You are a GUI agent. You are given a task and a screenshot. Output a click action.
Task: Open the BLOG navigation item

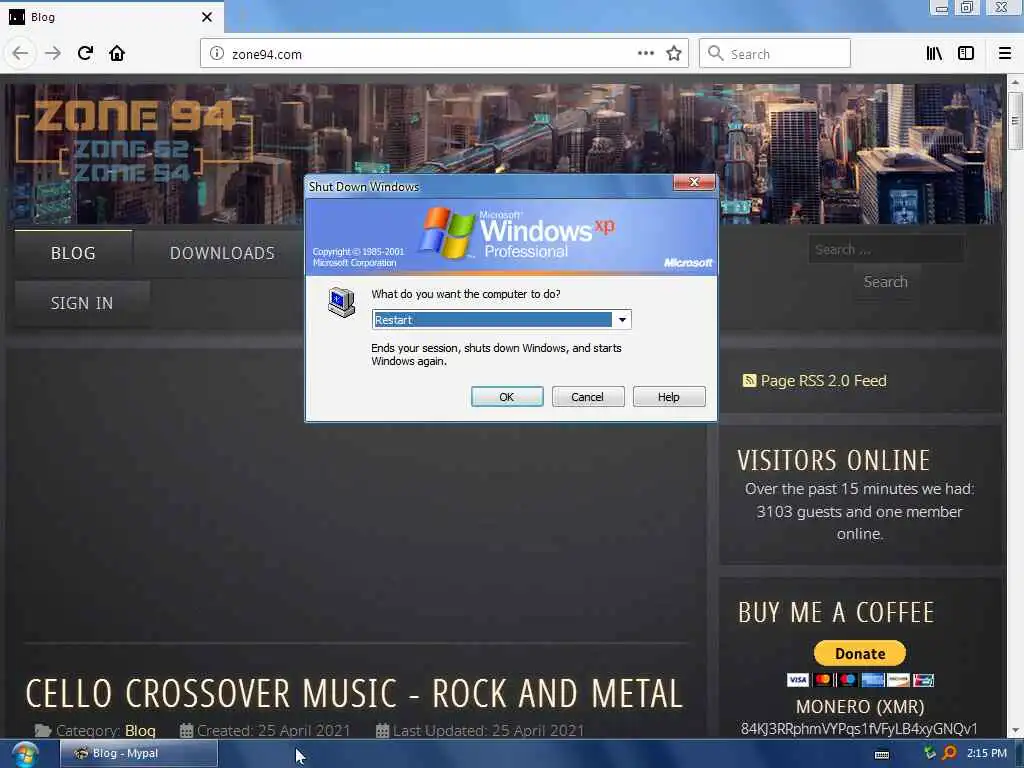(73, 253)
